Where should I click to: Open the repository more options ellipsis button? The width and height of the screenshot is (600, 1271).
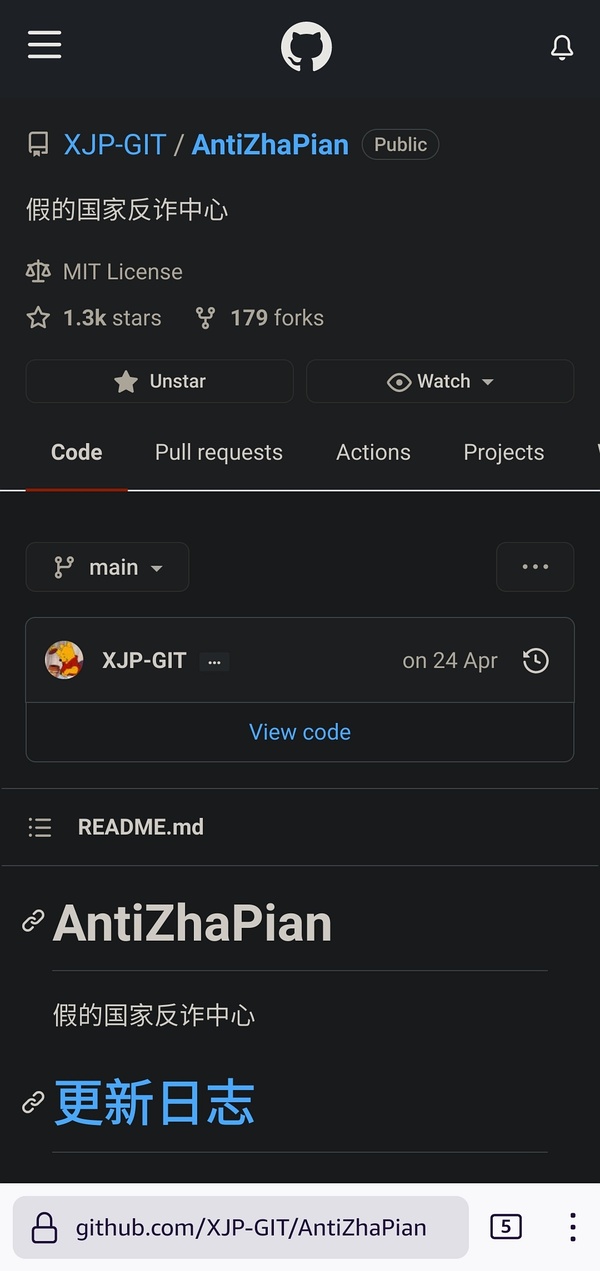(x=535, y=567)
